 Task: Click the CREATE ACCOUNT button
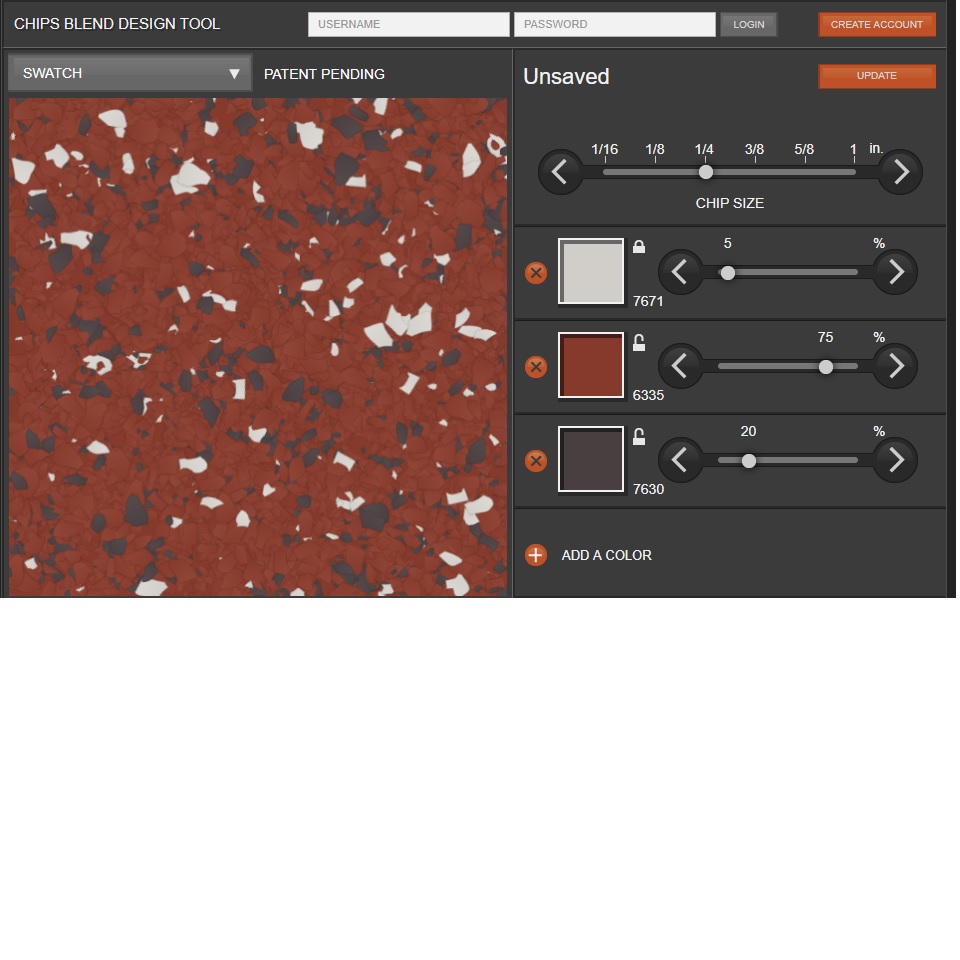pyautogui.click(x=877, y=24)
